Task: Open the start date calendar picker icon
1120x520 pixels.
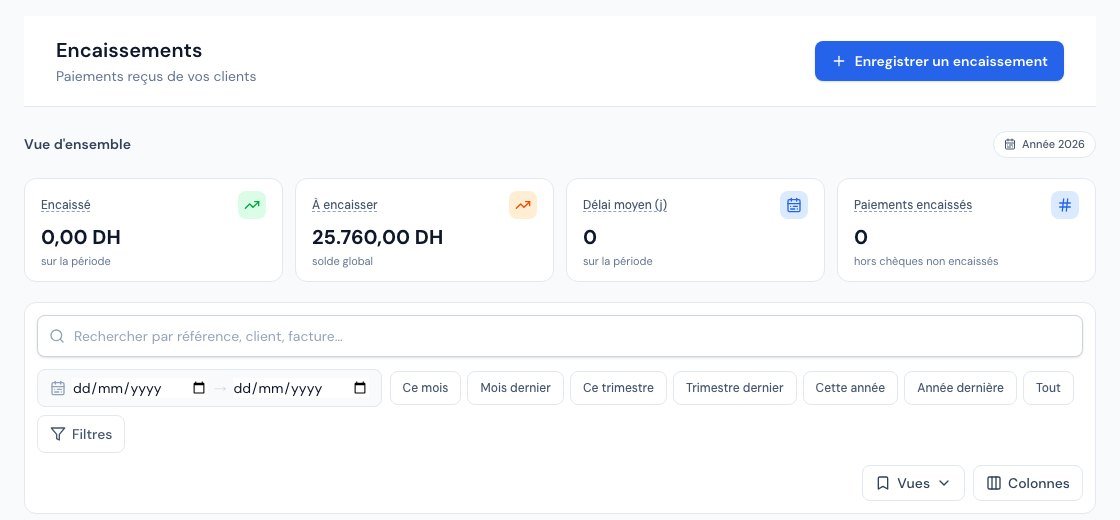Action: pos(199,388)
